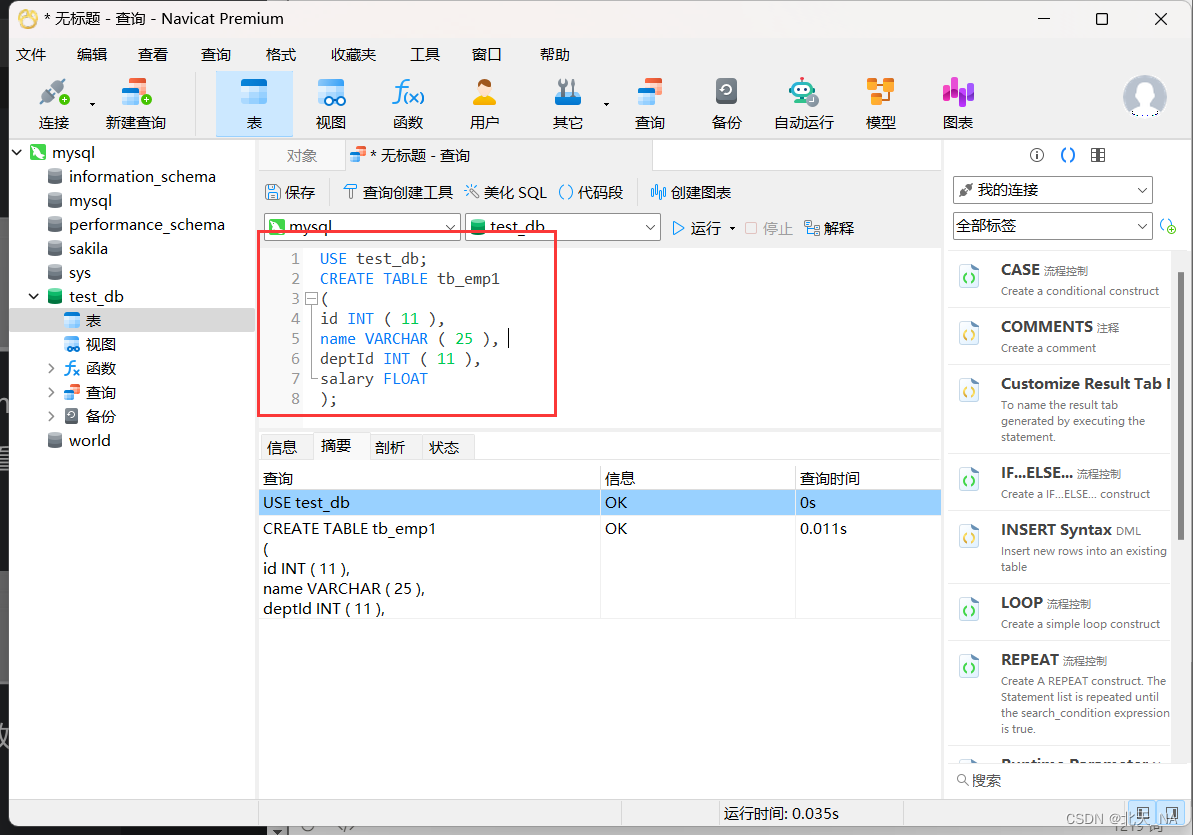Select the INSERT Syntax snippet icon
The height and width of the screenshot is (835, 1193).
coord(968,536)
